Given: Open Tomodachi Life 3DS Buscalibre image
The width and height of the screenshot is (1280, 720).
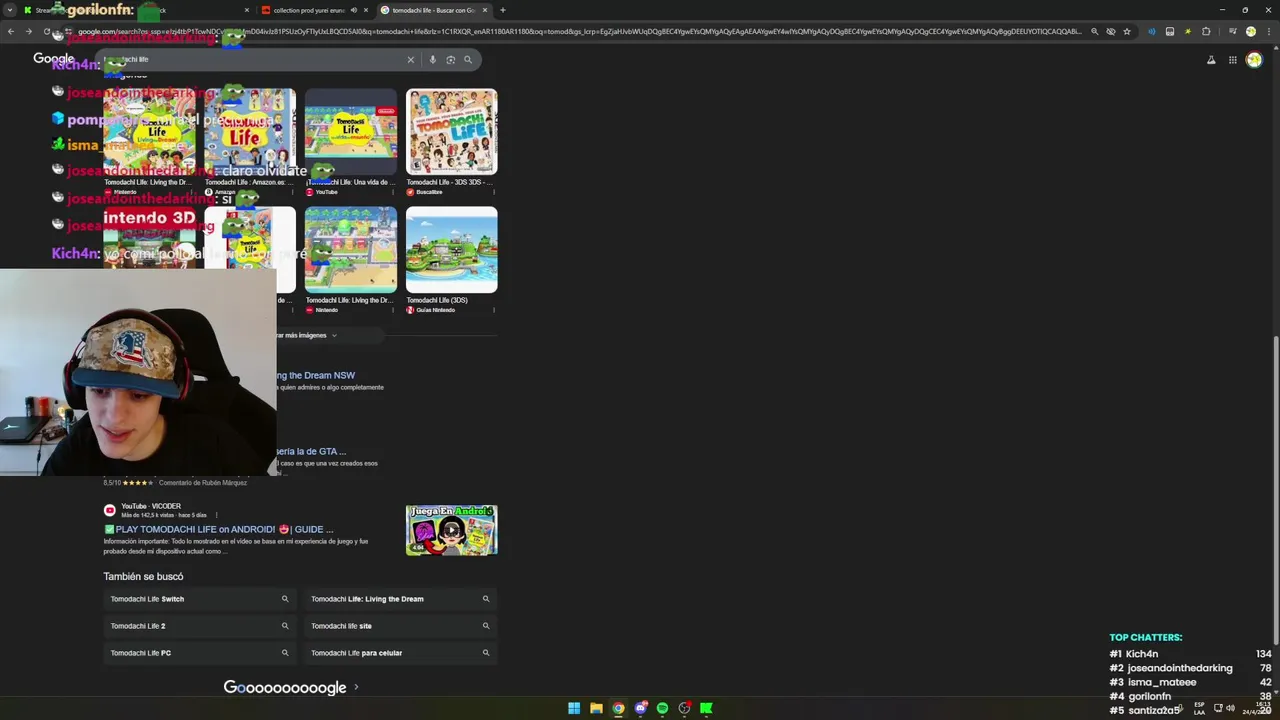Looking at the screenshot, I should tap(451, 132).
